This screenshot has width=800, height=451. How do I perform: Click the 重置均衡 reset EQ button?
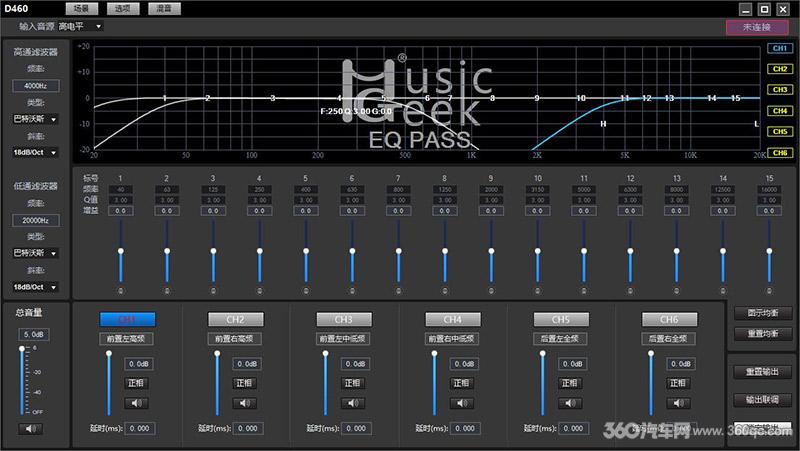click(763, 334)
